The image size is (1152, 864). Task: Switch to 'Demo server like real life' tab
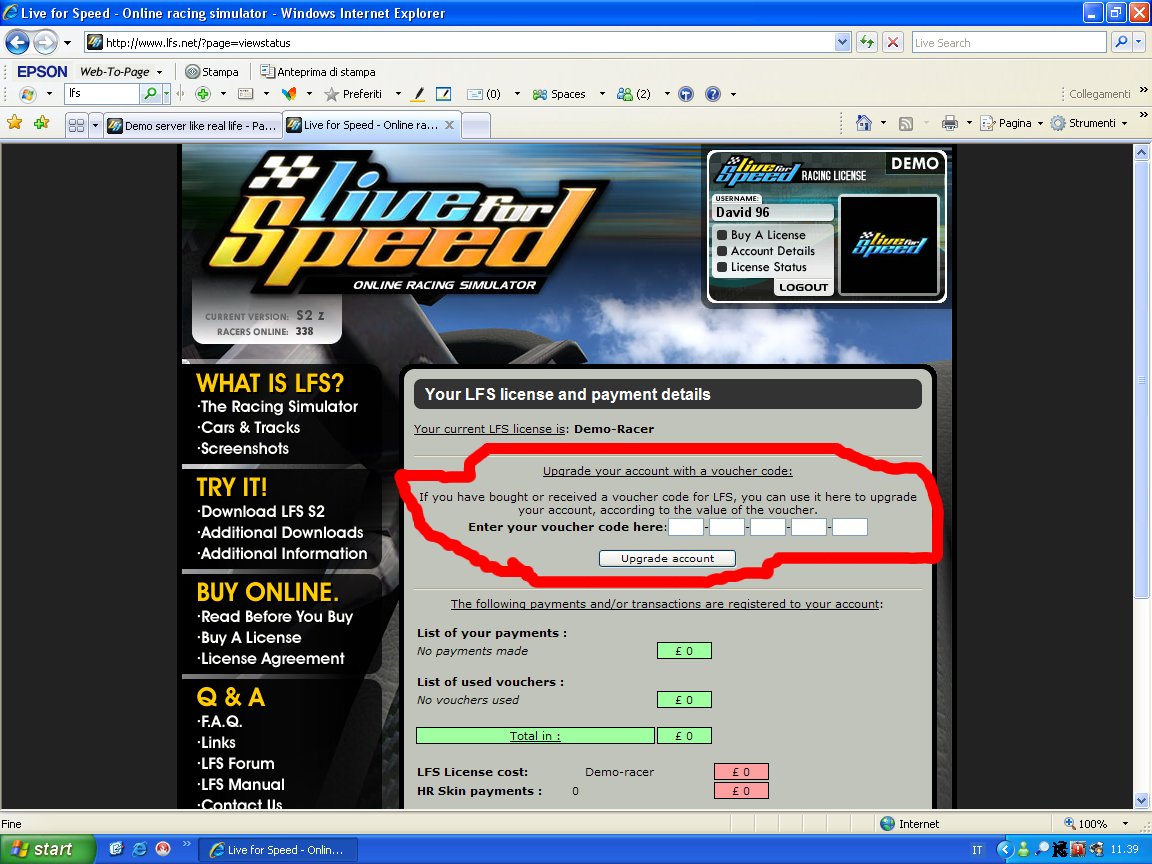coord(192,126)
